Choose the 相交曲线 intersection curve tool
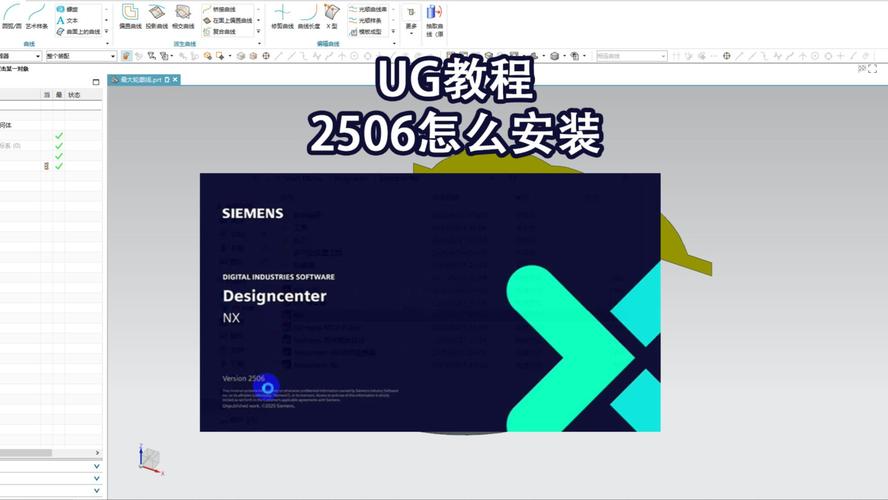 tap(182, 16)
